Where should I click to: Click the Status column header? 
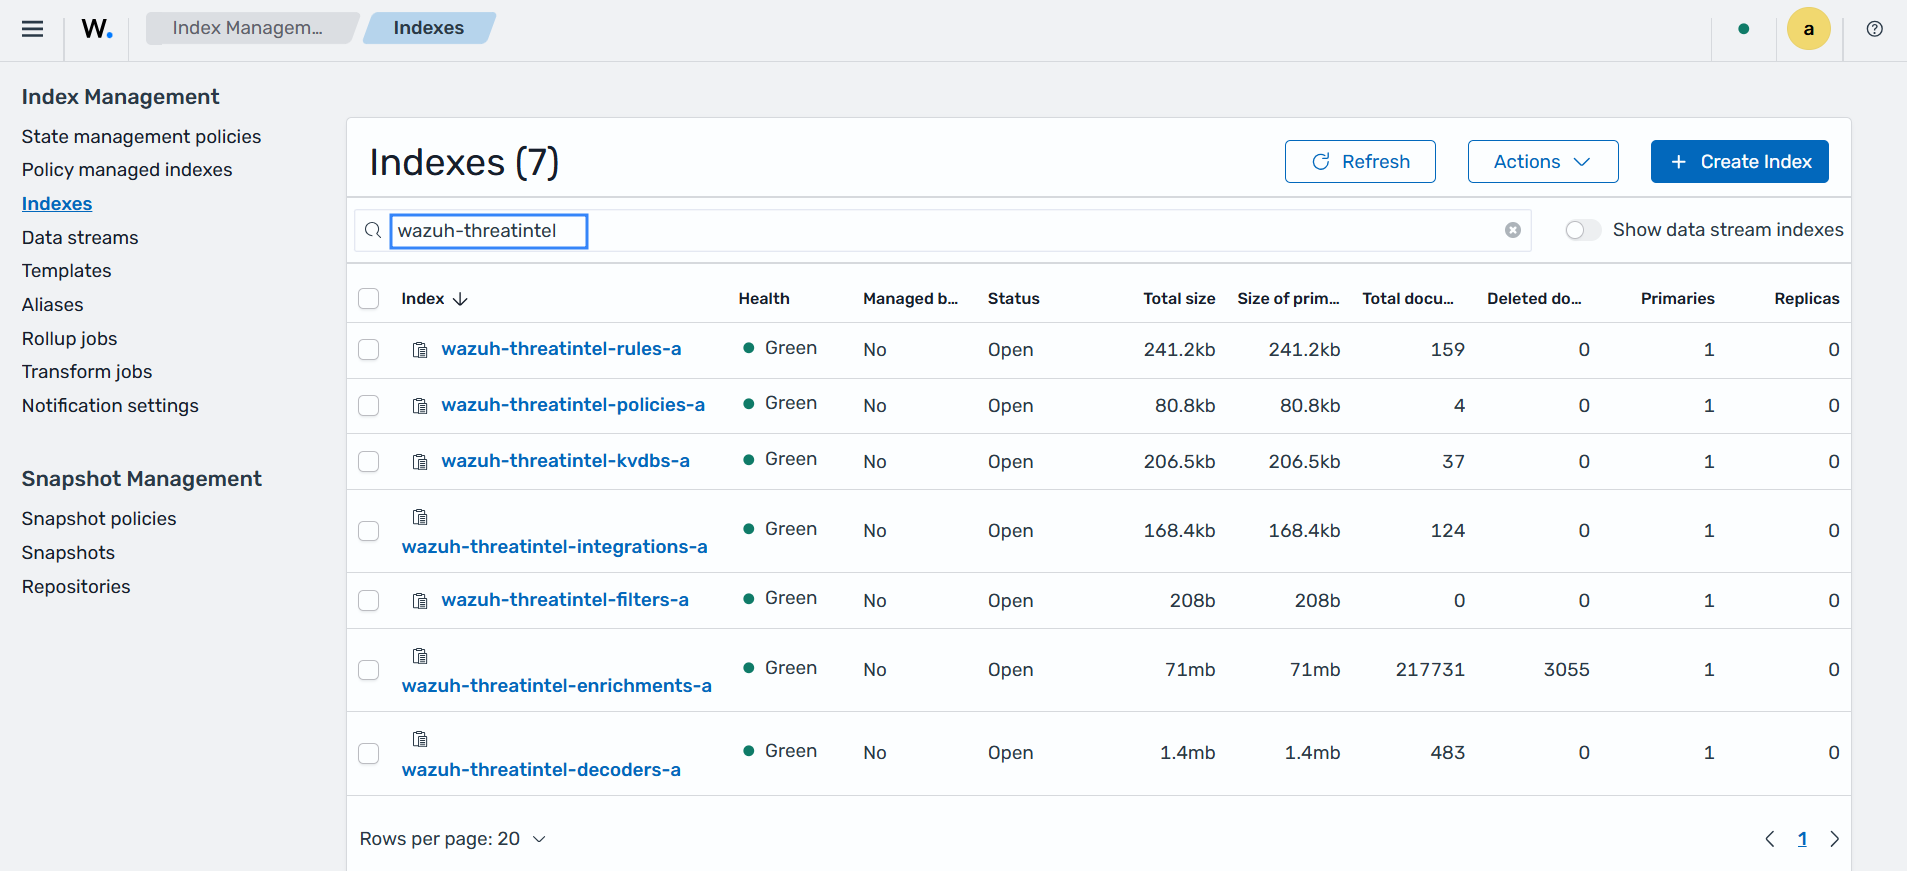1013,299
